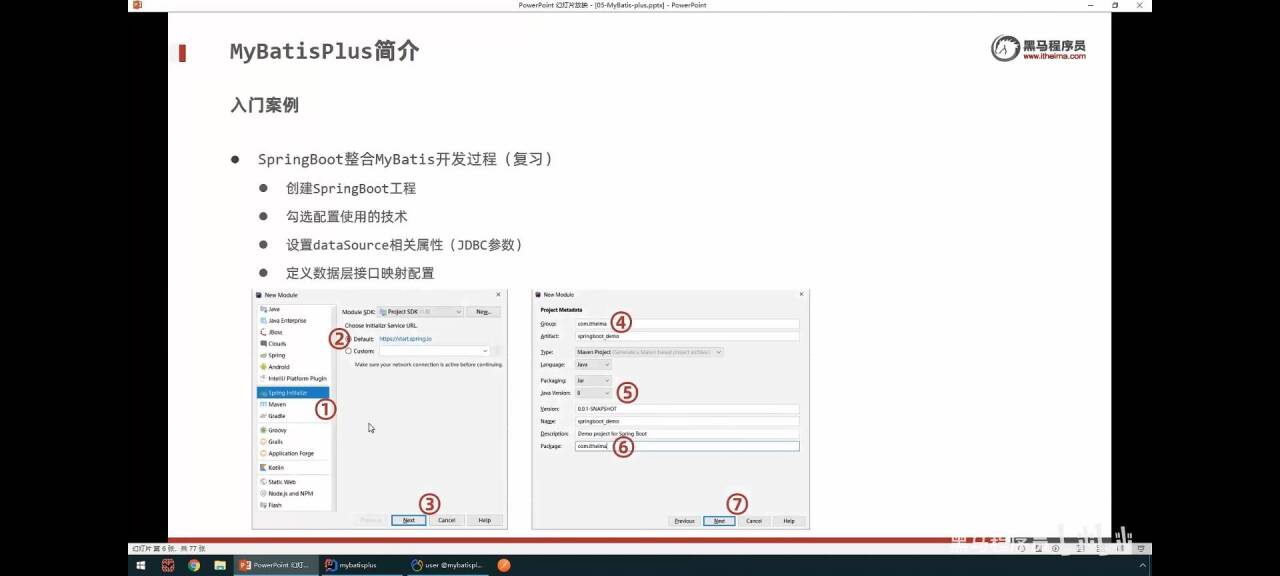Switch to user @mybatispl taskbar window
Viewport: 1280px width, 576px height.
pos(447,565)
